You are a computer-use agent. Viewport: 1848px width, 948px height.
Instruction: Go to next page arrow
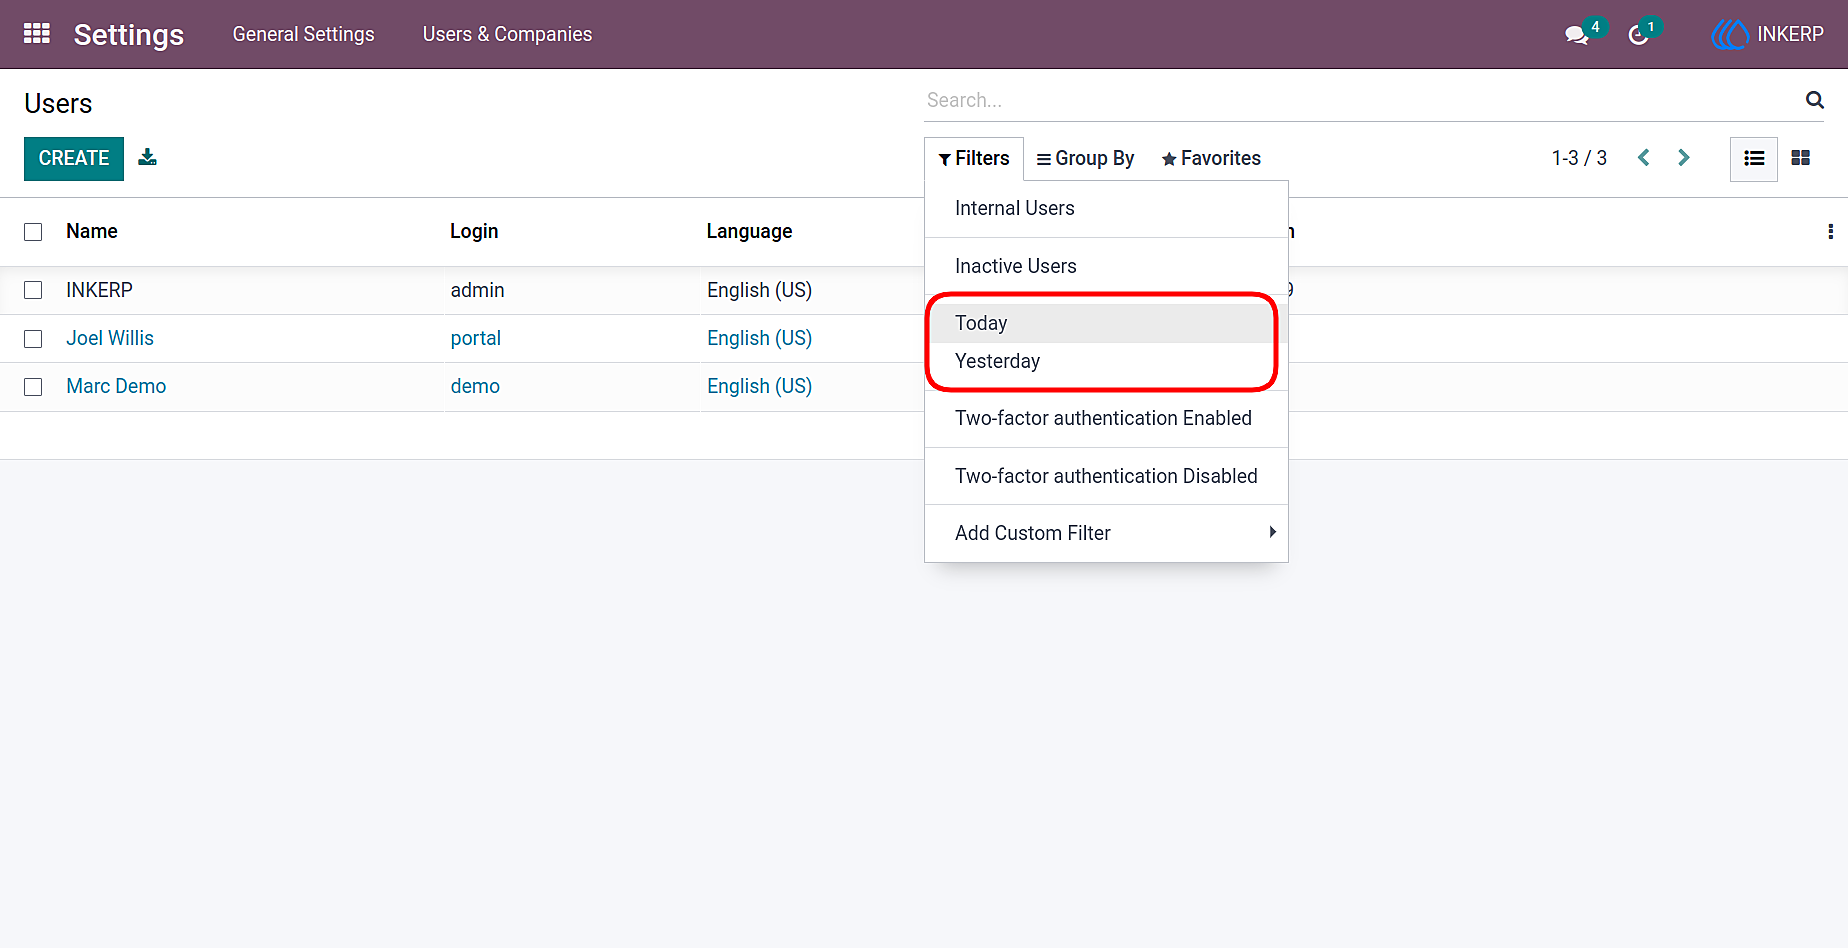(x=1684, y=158)
